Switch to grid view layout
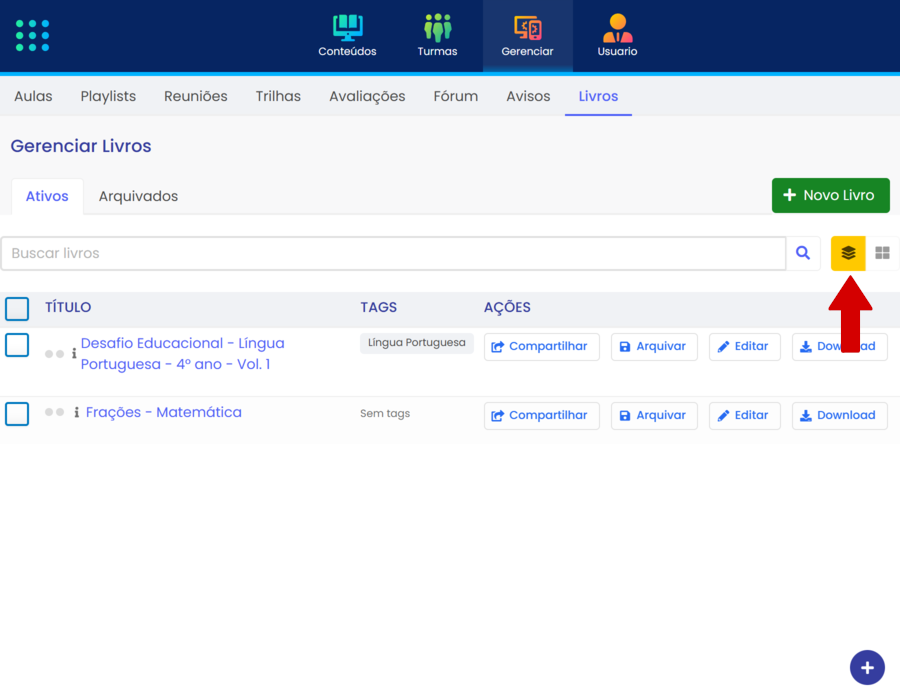This screenshot has width=900, height=700. click(x=882, y=254)
